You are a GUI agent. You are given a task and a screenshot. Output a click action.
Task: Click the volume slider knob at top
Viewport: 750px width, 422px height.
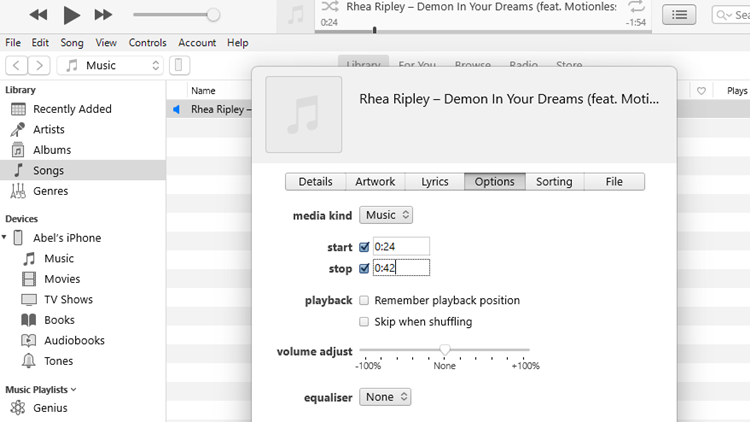pyautogui.click(x=213, y=15)
